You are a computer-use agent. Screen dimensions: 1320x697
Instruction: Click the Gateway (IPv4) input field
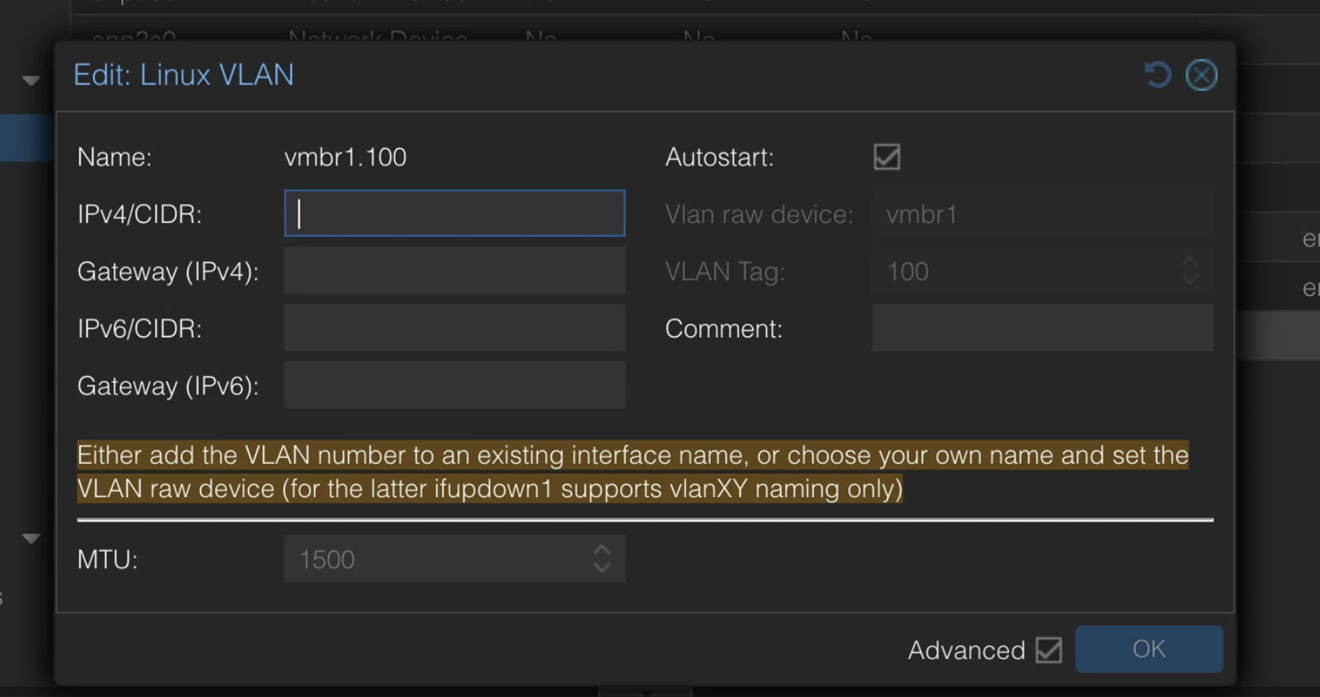click(x=455, y=271)
